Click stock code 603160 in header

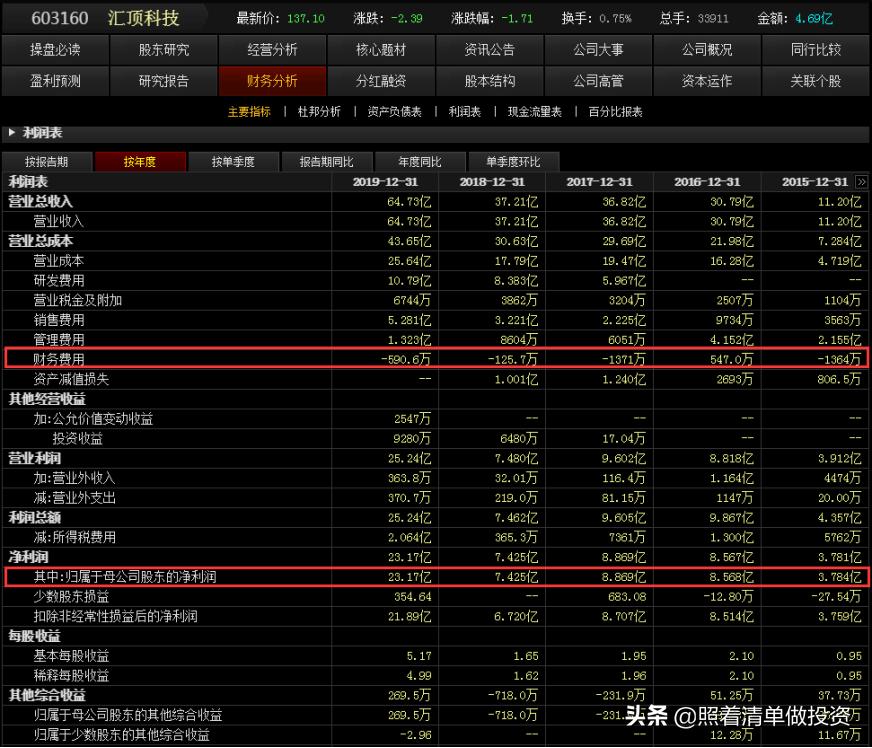pos(60,18)
